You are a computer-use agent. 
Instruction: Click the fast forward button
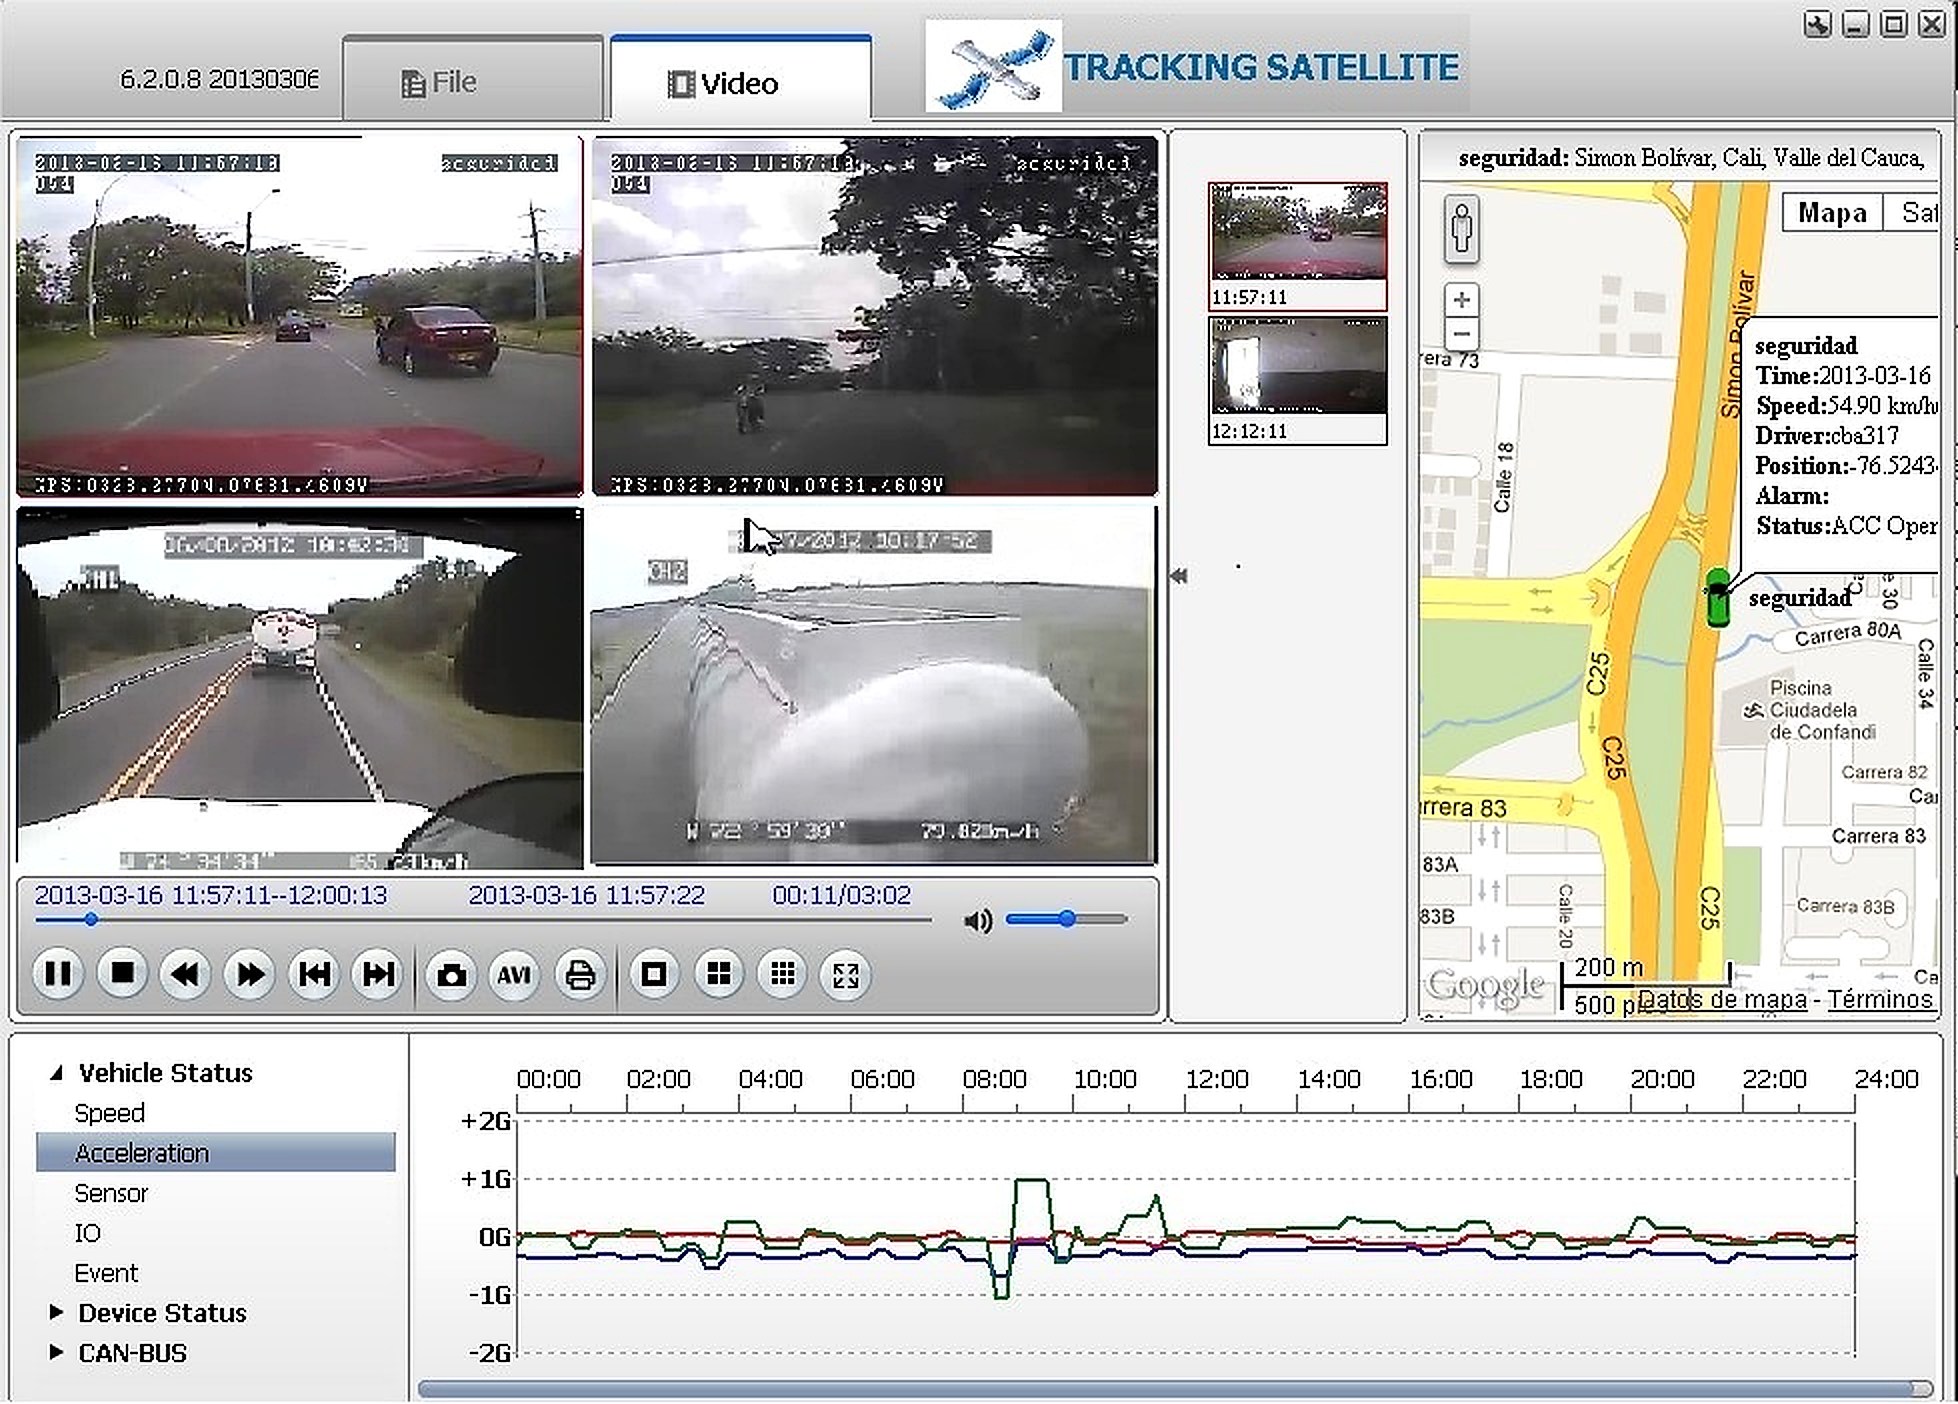pyautogui.click(x=250, y=974)
